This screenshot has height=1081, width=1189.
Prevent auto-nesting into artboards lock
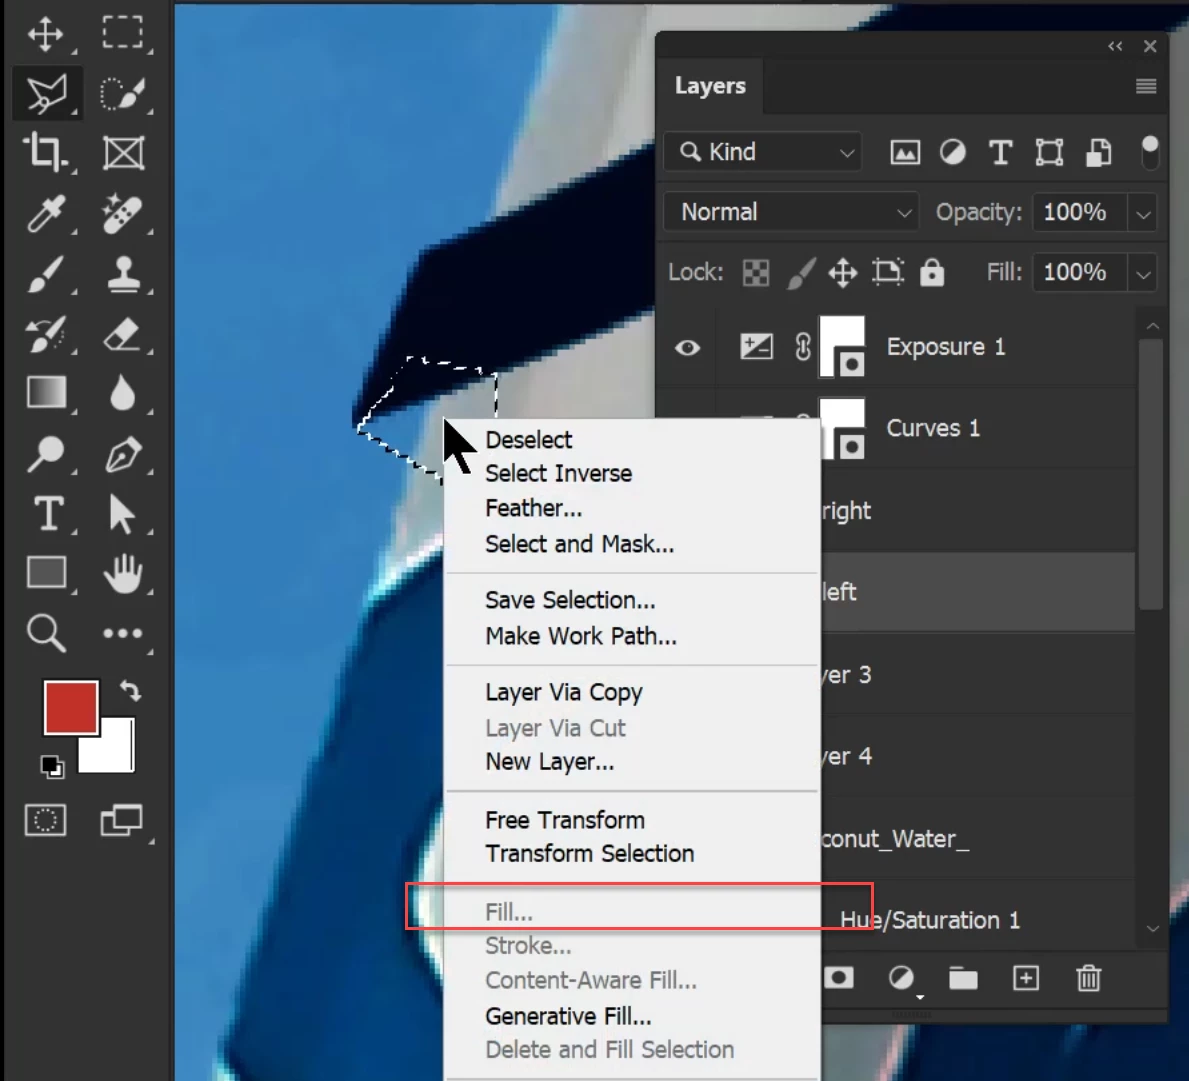(x=887, y=273)
